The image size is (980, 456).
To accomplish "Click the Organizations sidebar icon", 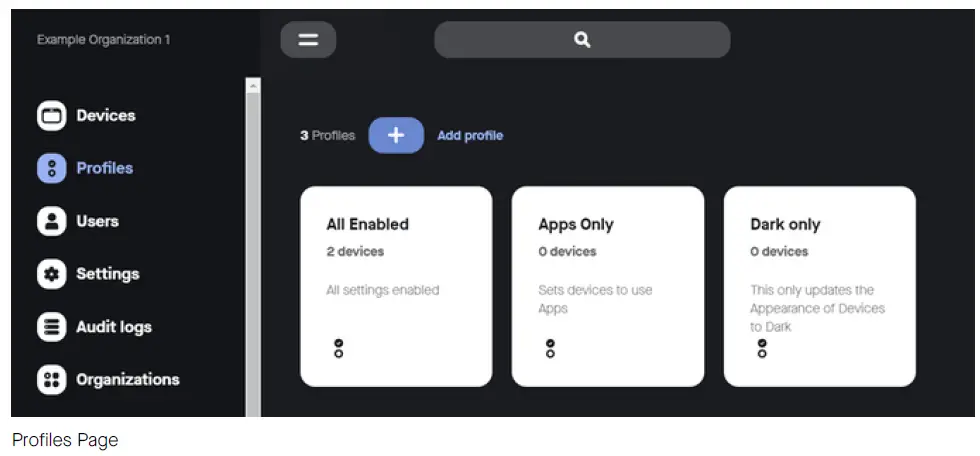I will pos(51,380).
